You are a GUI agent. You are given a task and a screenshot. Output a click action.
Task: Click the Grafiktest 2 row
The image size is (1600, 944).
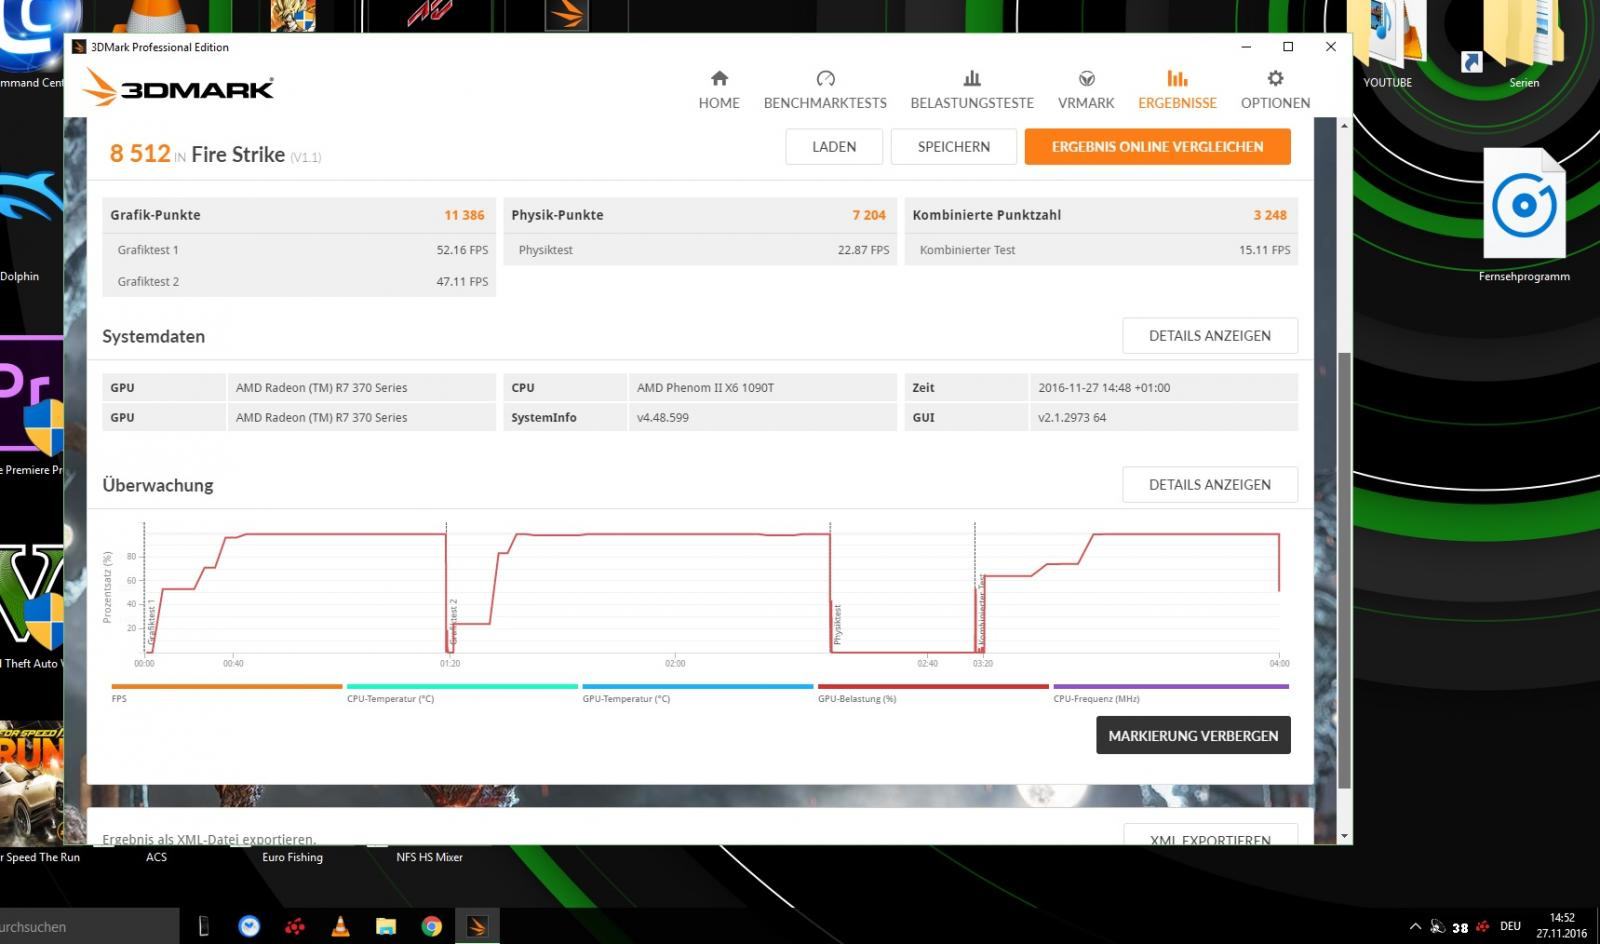299,281
